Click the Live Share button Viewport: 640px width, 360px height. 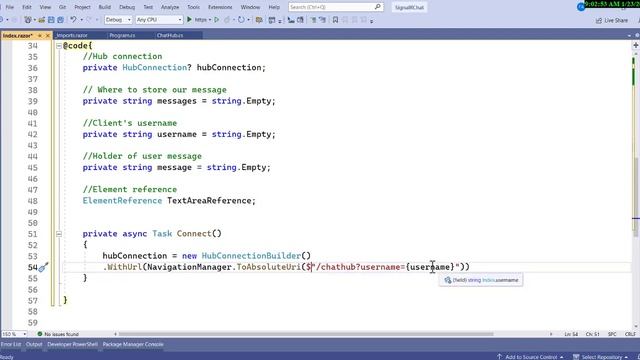[612, 20]
